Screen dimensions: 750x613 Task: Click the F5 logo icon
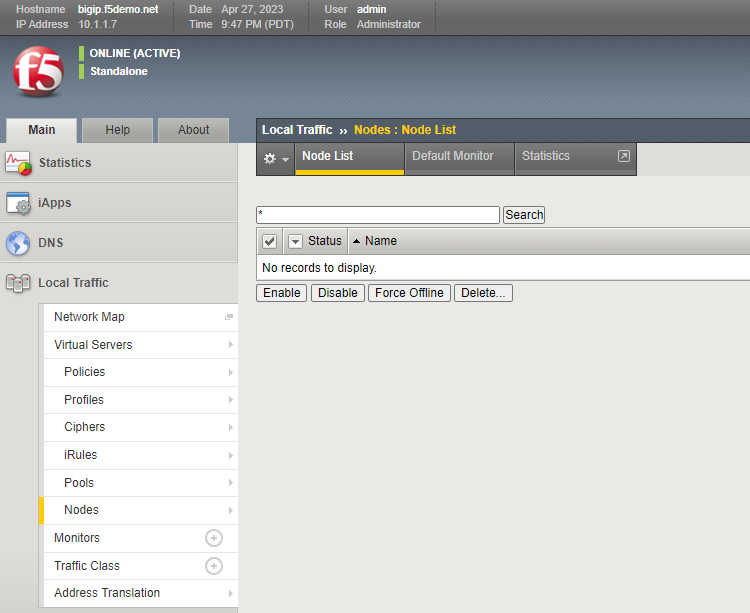coord(38,71)
